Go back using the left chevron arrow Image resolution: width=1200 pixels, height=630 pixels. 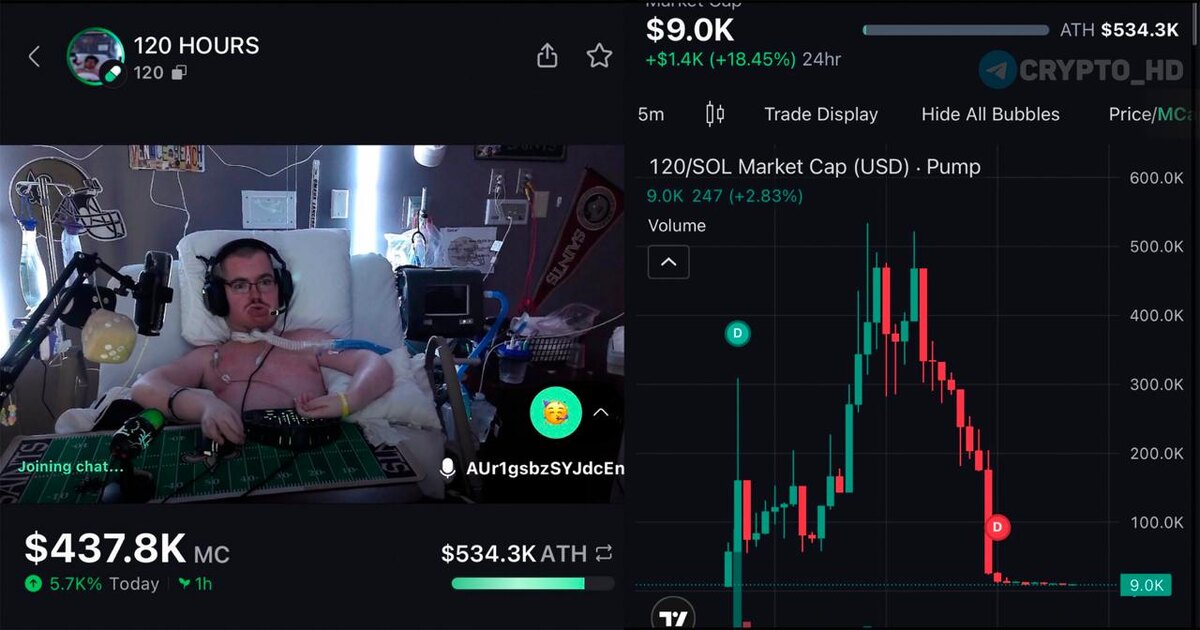coord(34,57)
